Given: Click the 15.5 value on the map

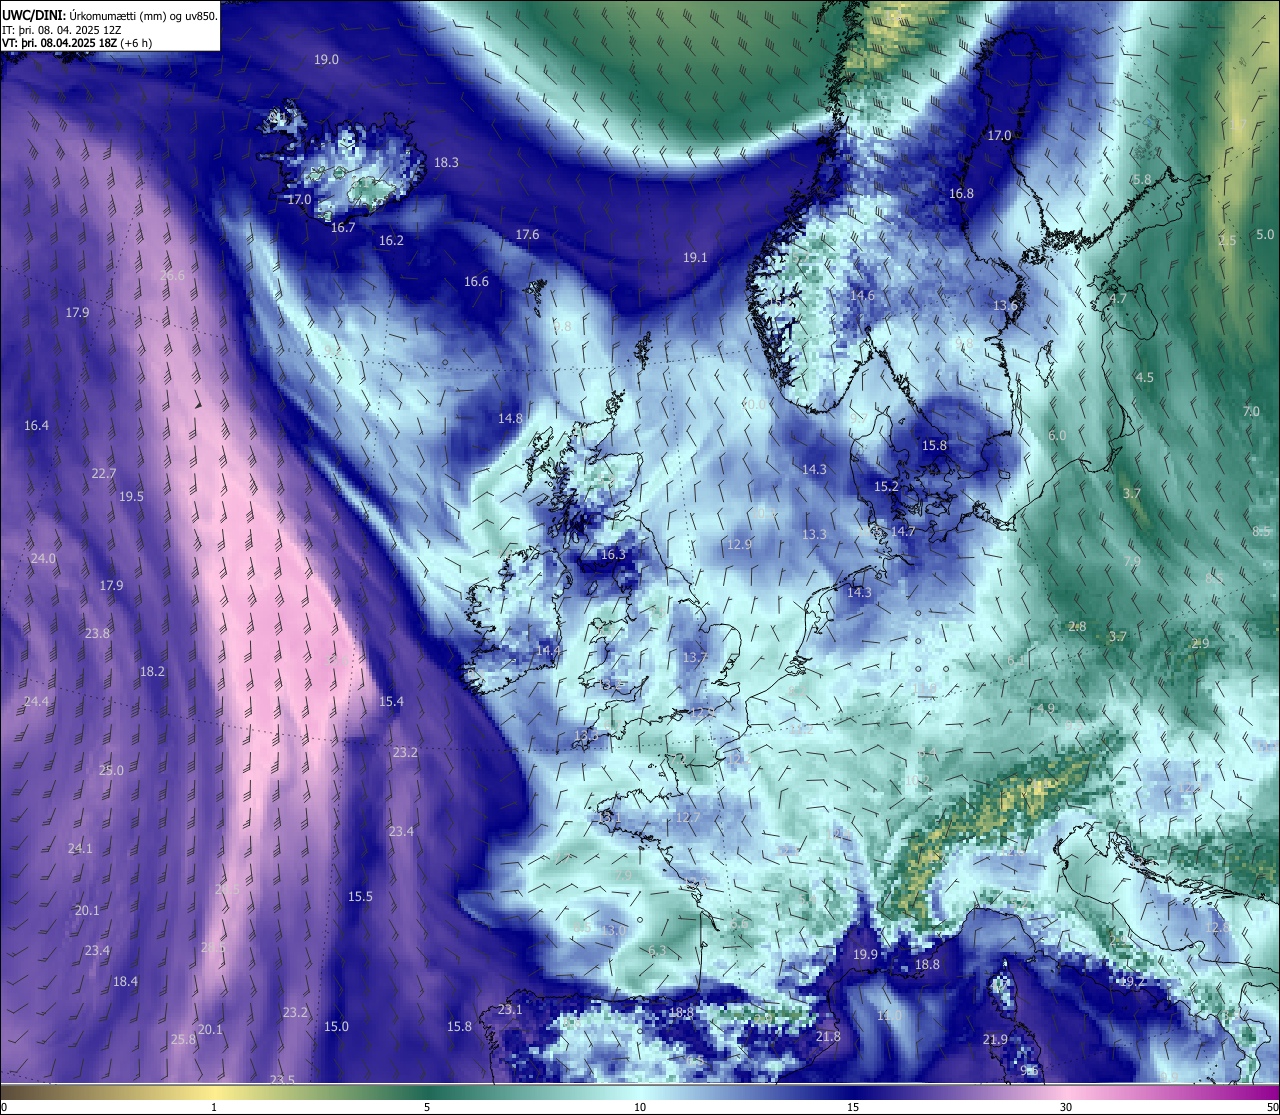Looking at the screenshot, I should click(360, 897).
